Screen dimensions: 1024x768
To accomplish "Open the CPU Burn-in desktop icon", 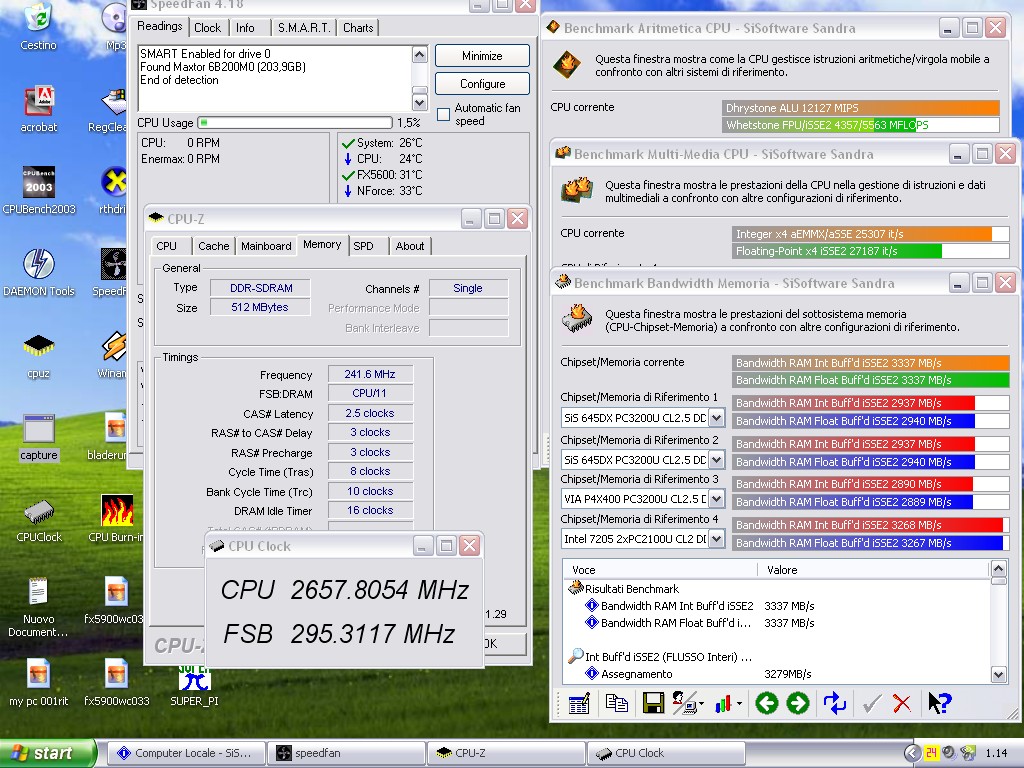I will 116,519.
